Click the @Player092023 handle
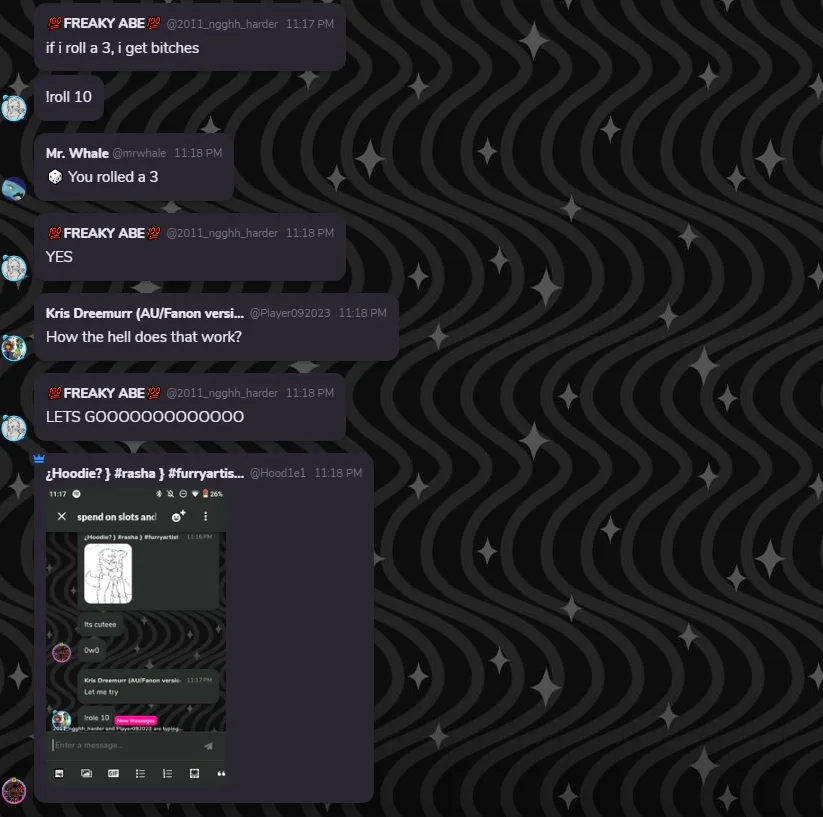 (290, 313)
